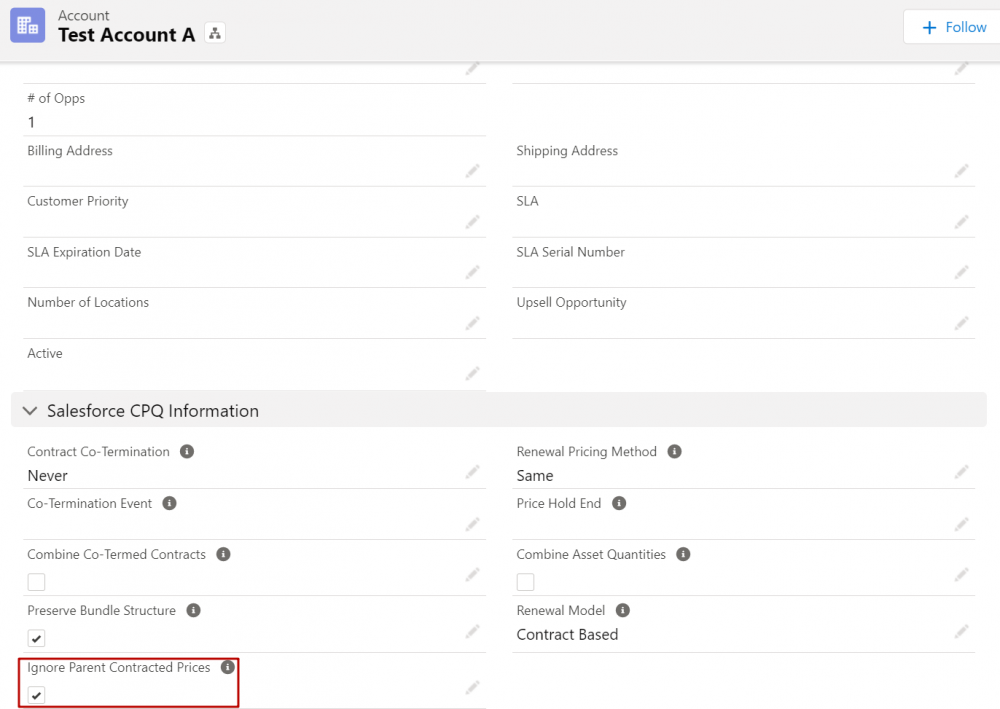The image size is (1000, 709).
Task: Select the Never co-termination value
Action: click(47, 476)
